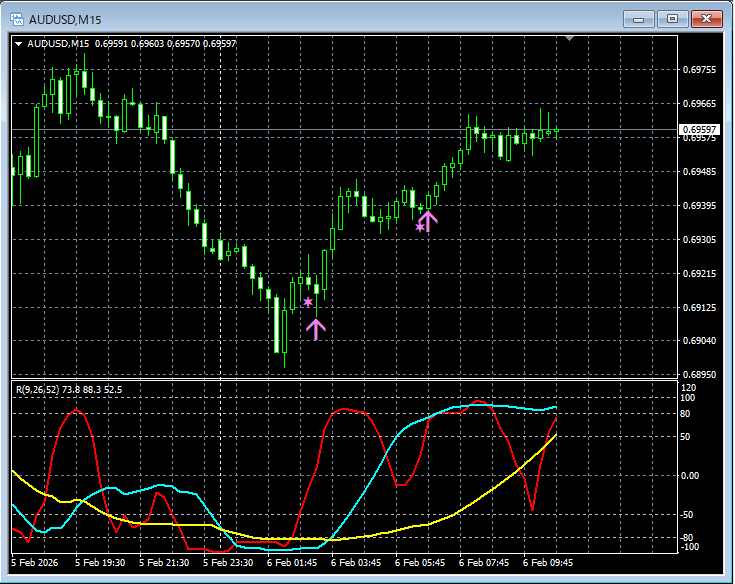
Task: Click the 6 Feb 01:45 time axis label
Action: click(x=294, y=563)
